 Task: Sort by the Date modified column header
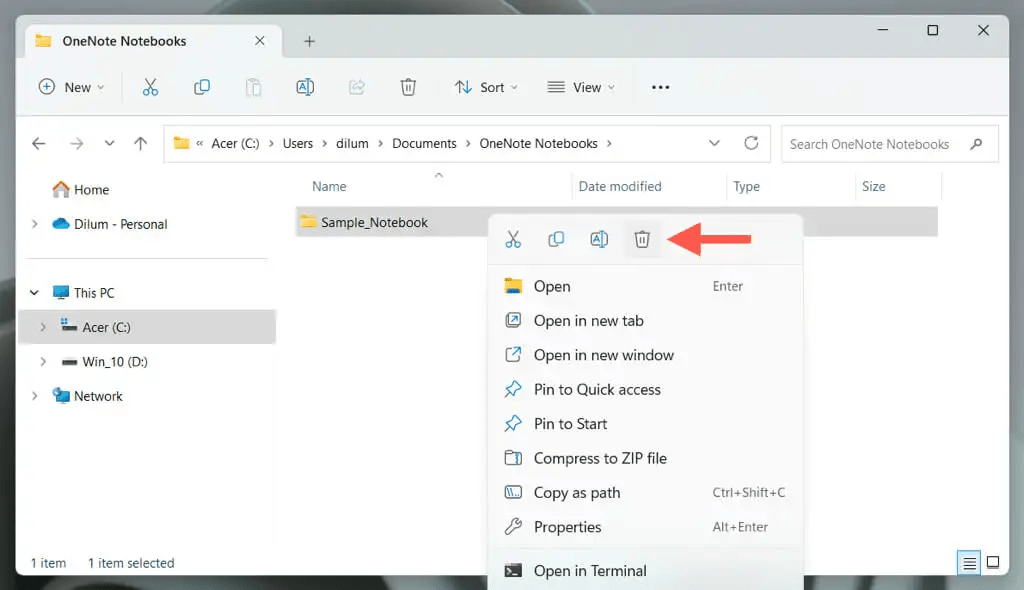pos(620,186)
